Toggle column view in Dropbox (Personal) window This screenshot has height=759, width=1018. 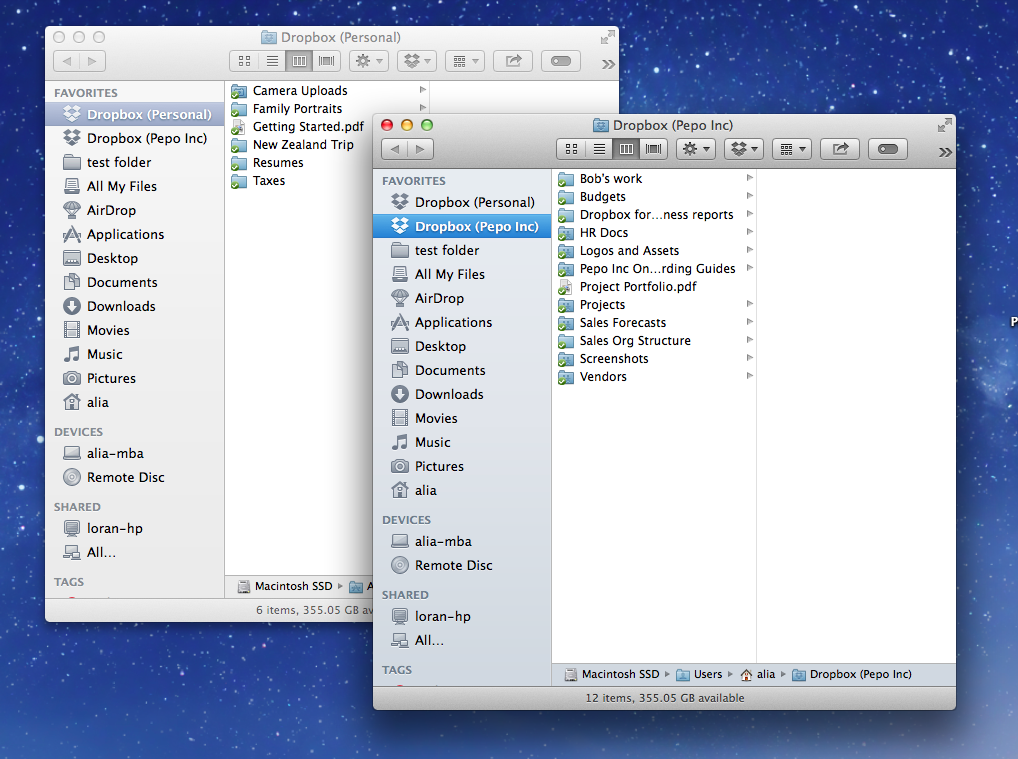click(x=299, y=61)
